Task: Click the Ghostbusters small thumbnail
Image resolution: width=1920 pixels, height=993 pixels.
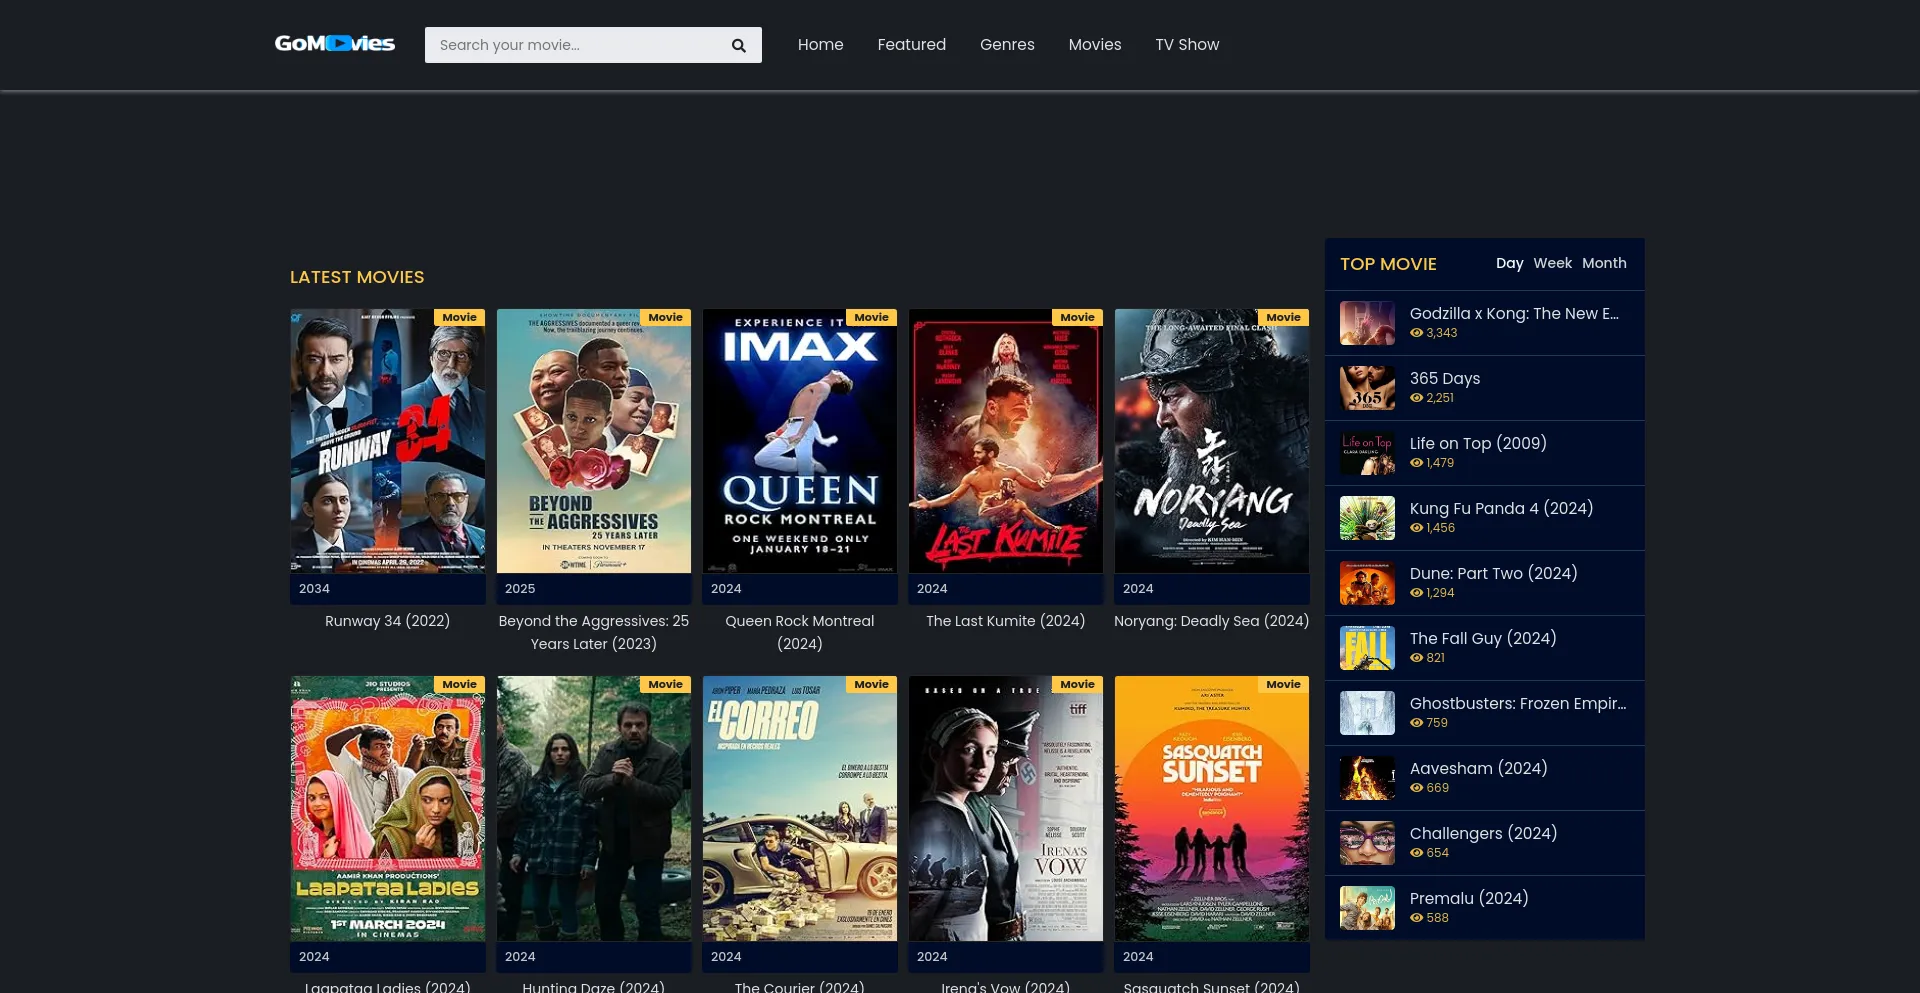Action: (x=1367, y=713)
